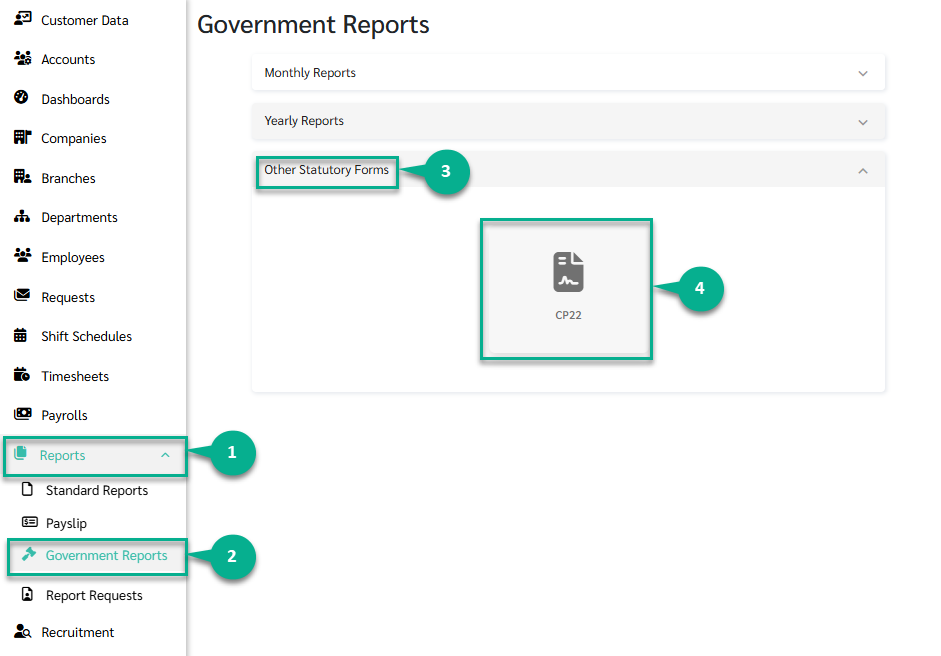Go to Accounts menu item

[x=68, y=59]
